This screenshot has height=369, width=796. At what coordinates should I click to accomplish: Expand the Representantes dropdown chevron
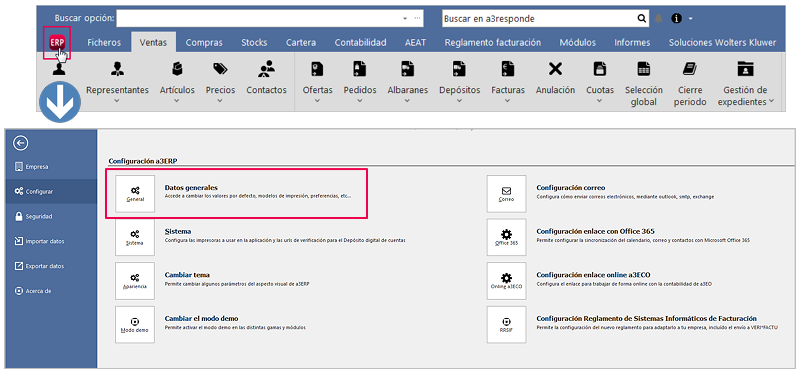pyautogui.click(x=117, y=100)
